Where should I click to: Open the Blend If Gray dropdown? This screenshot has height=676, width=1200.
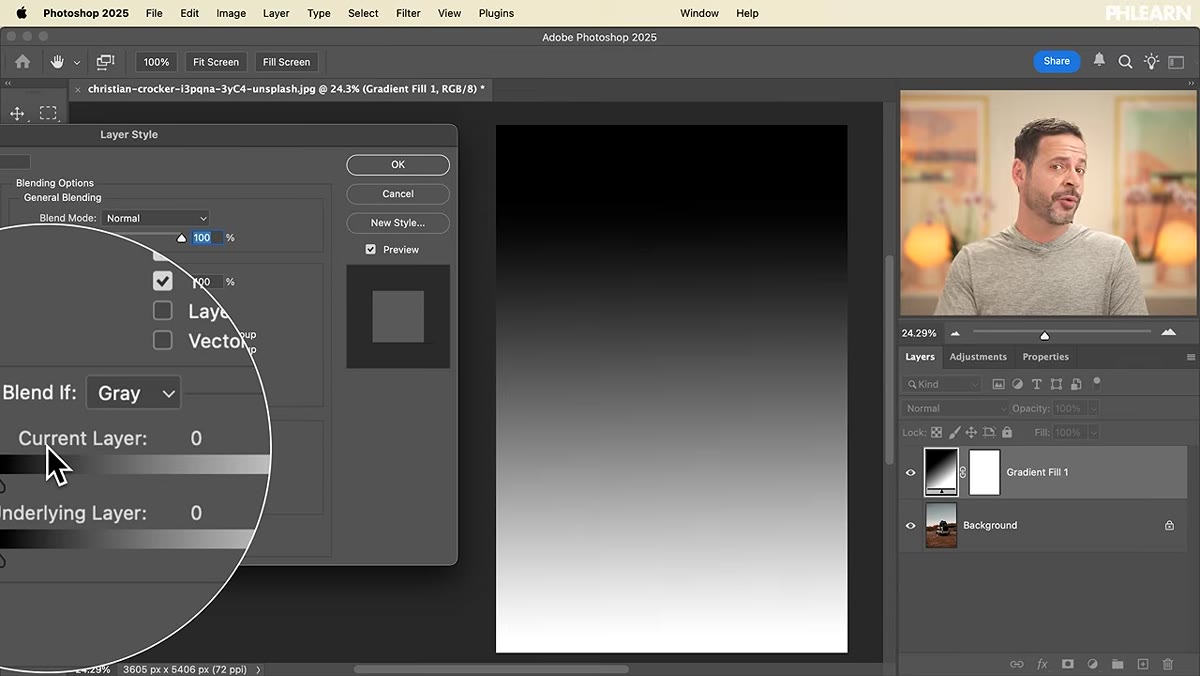(133, 393)
